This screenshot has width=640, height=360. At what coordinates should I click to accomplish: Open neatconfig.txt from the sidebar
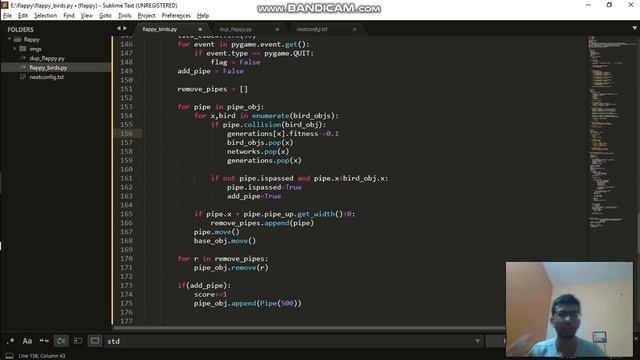(x=47, y=77)
